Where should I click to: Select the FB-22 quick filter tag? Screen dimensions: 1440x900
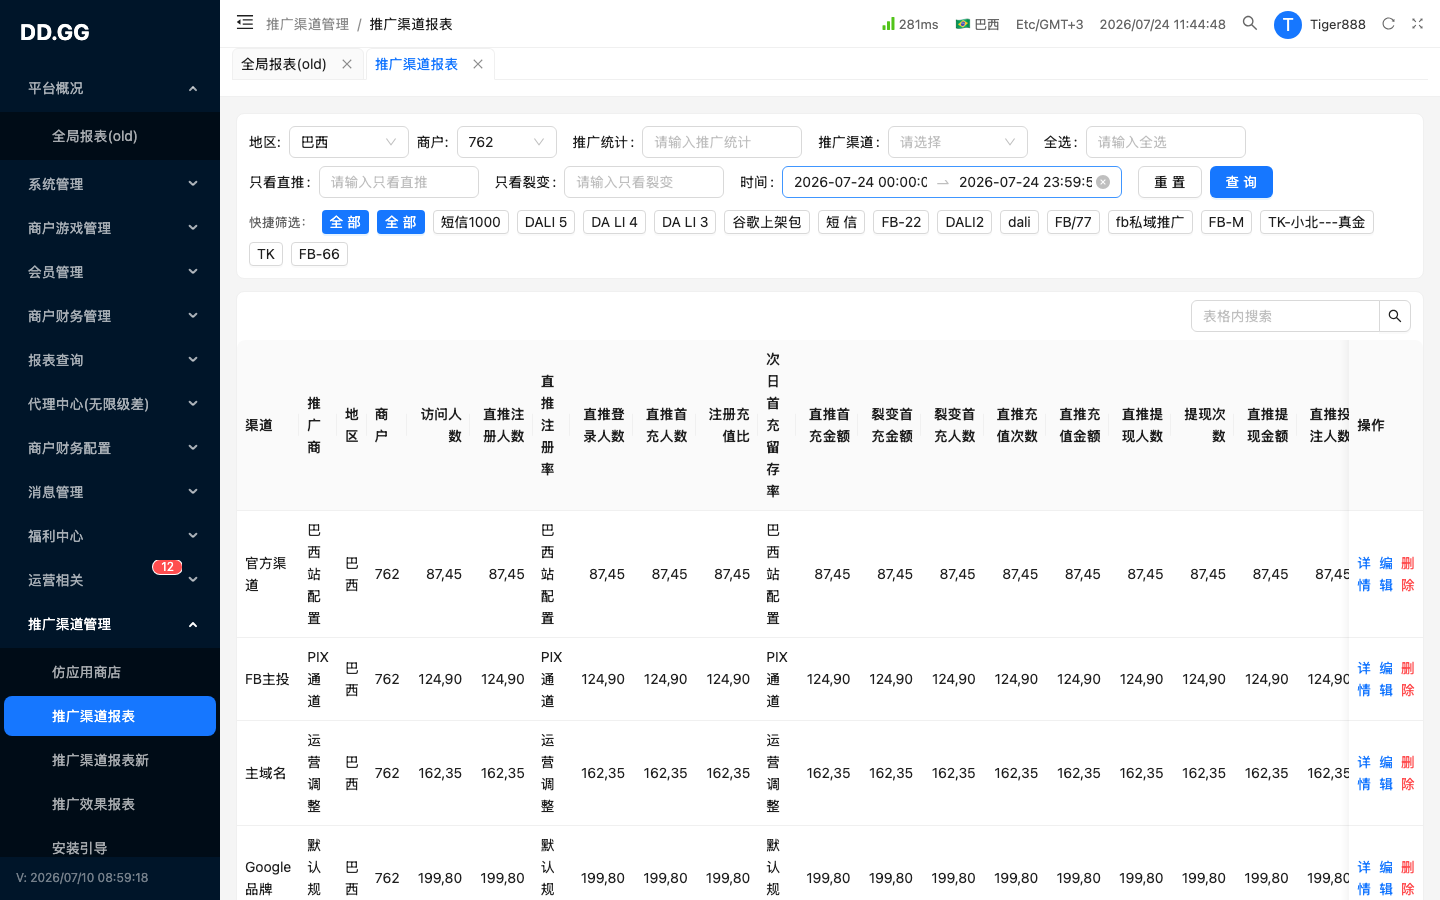[901, 222]
